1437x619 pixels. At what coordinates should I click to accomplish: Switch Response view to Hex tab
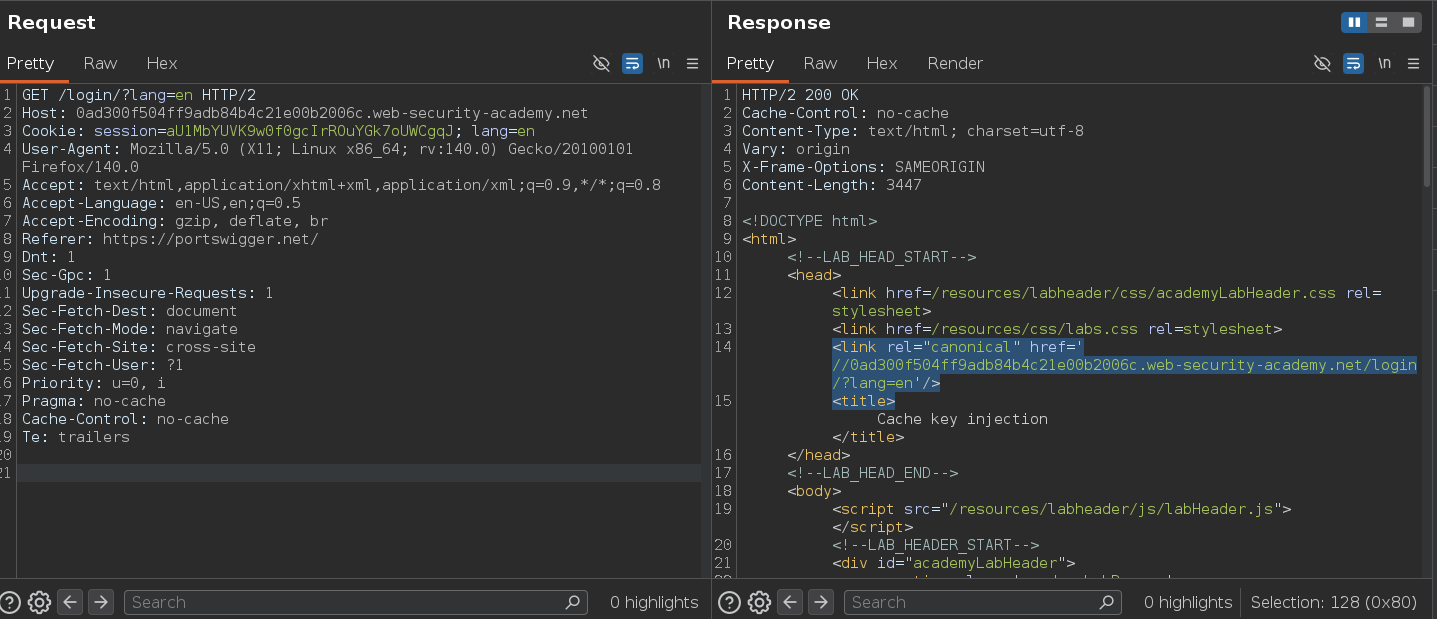coord(881,63)
